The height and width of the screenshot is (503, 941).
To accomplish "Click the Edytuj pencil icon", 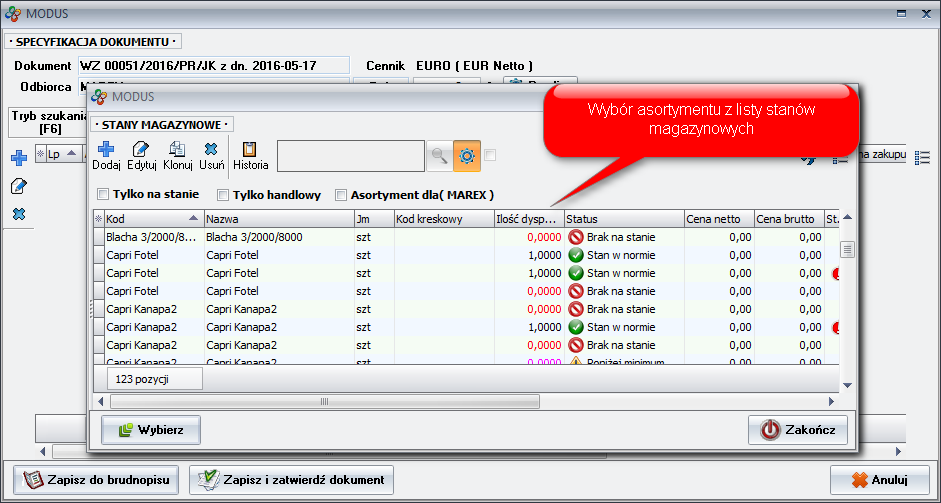I will point(141,149).
